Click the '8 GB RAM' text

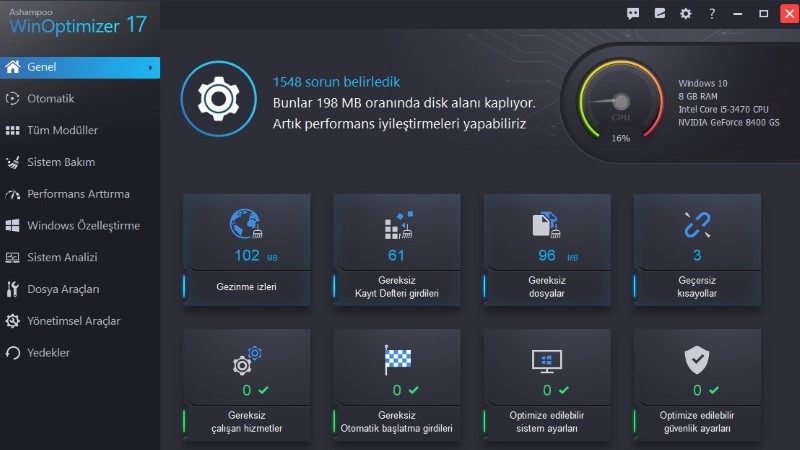[697, 96]
